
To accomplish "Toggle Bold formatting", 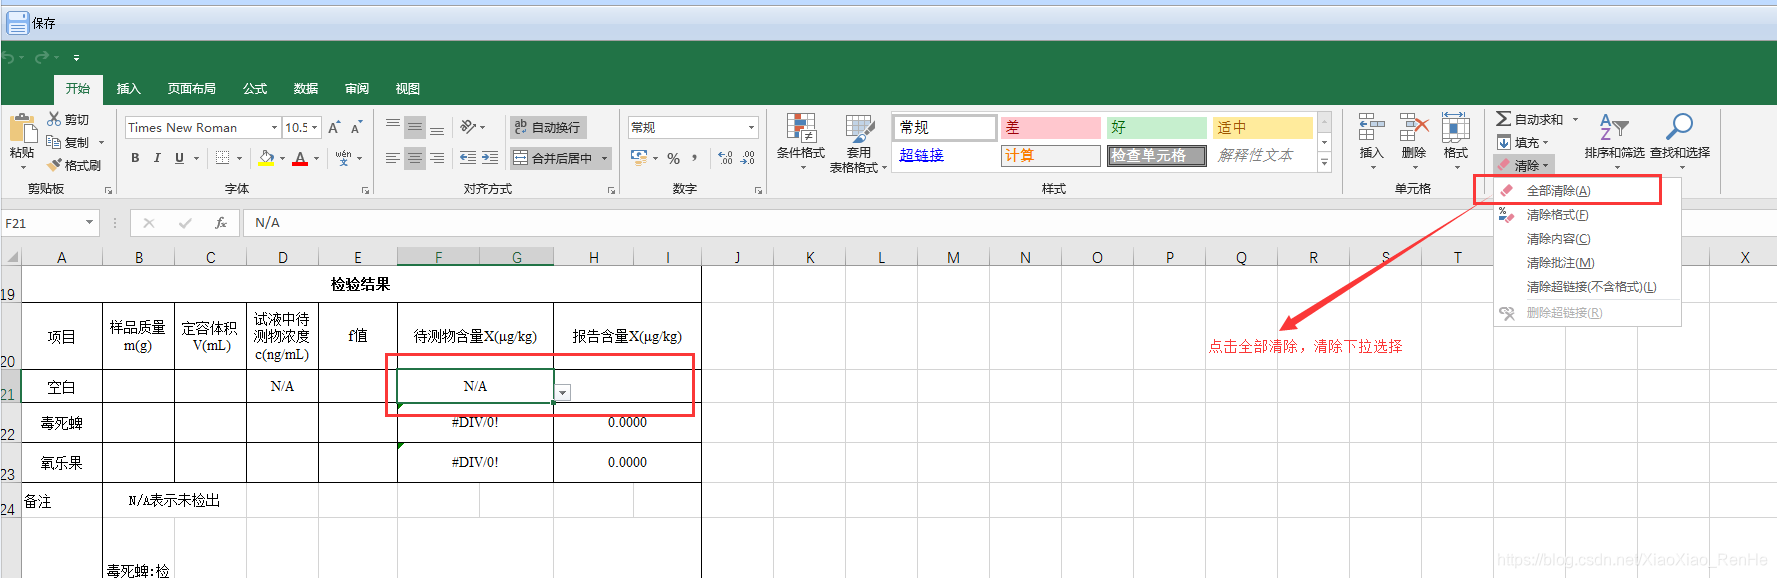I will tap(135, 158).
